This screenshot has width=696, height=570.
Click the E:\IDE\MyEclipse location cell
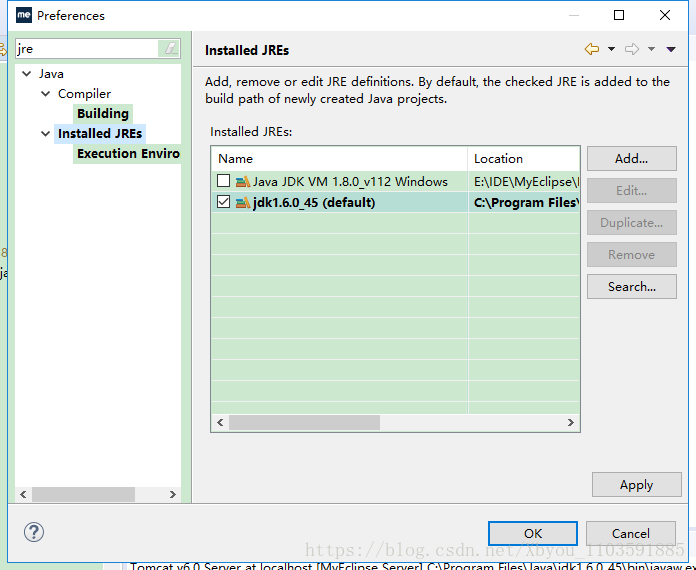click(526, 182)
